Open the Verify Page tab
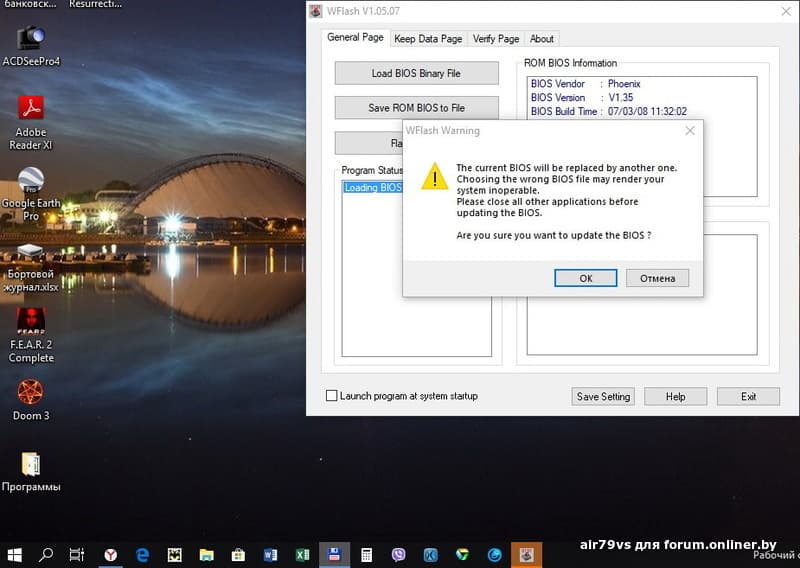Viewport: 800px width, 568px height. [496, 39]
